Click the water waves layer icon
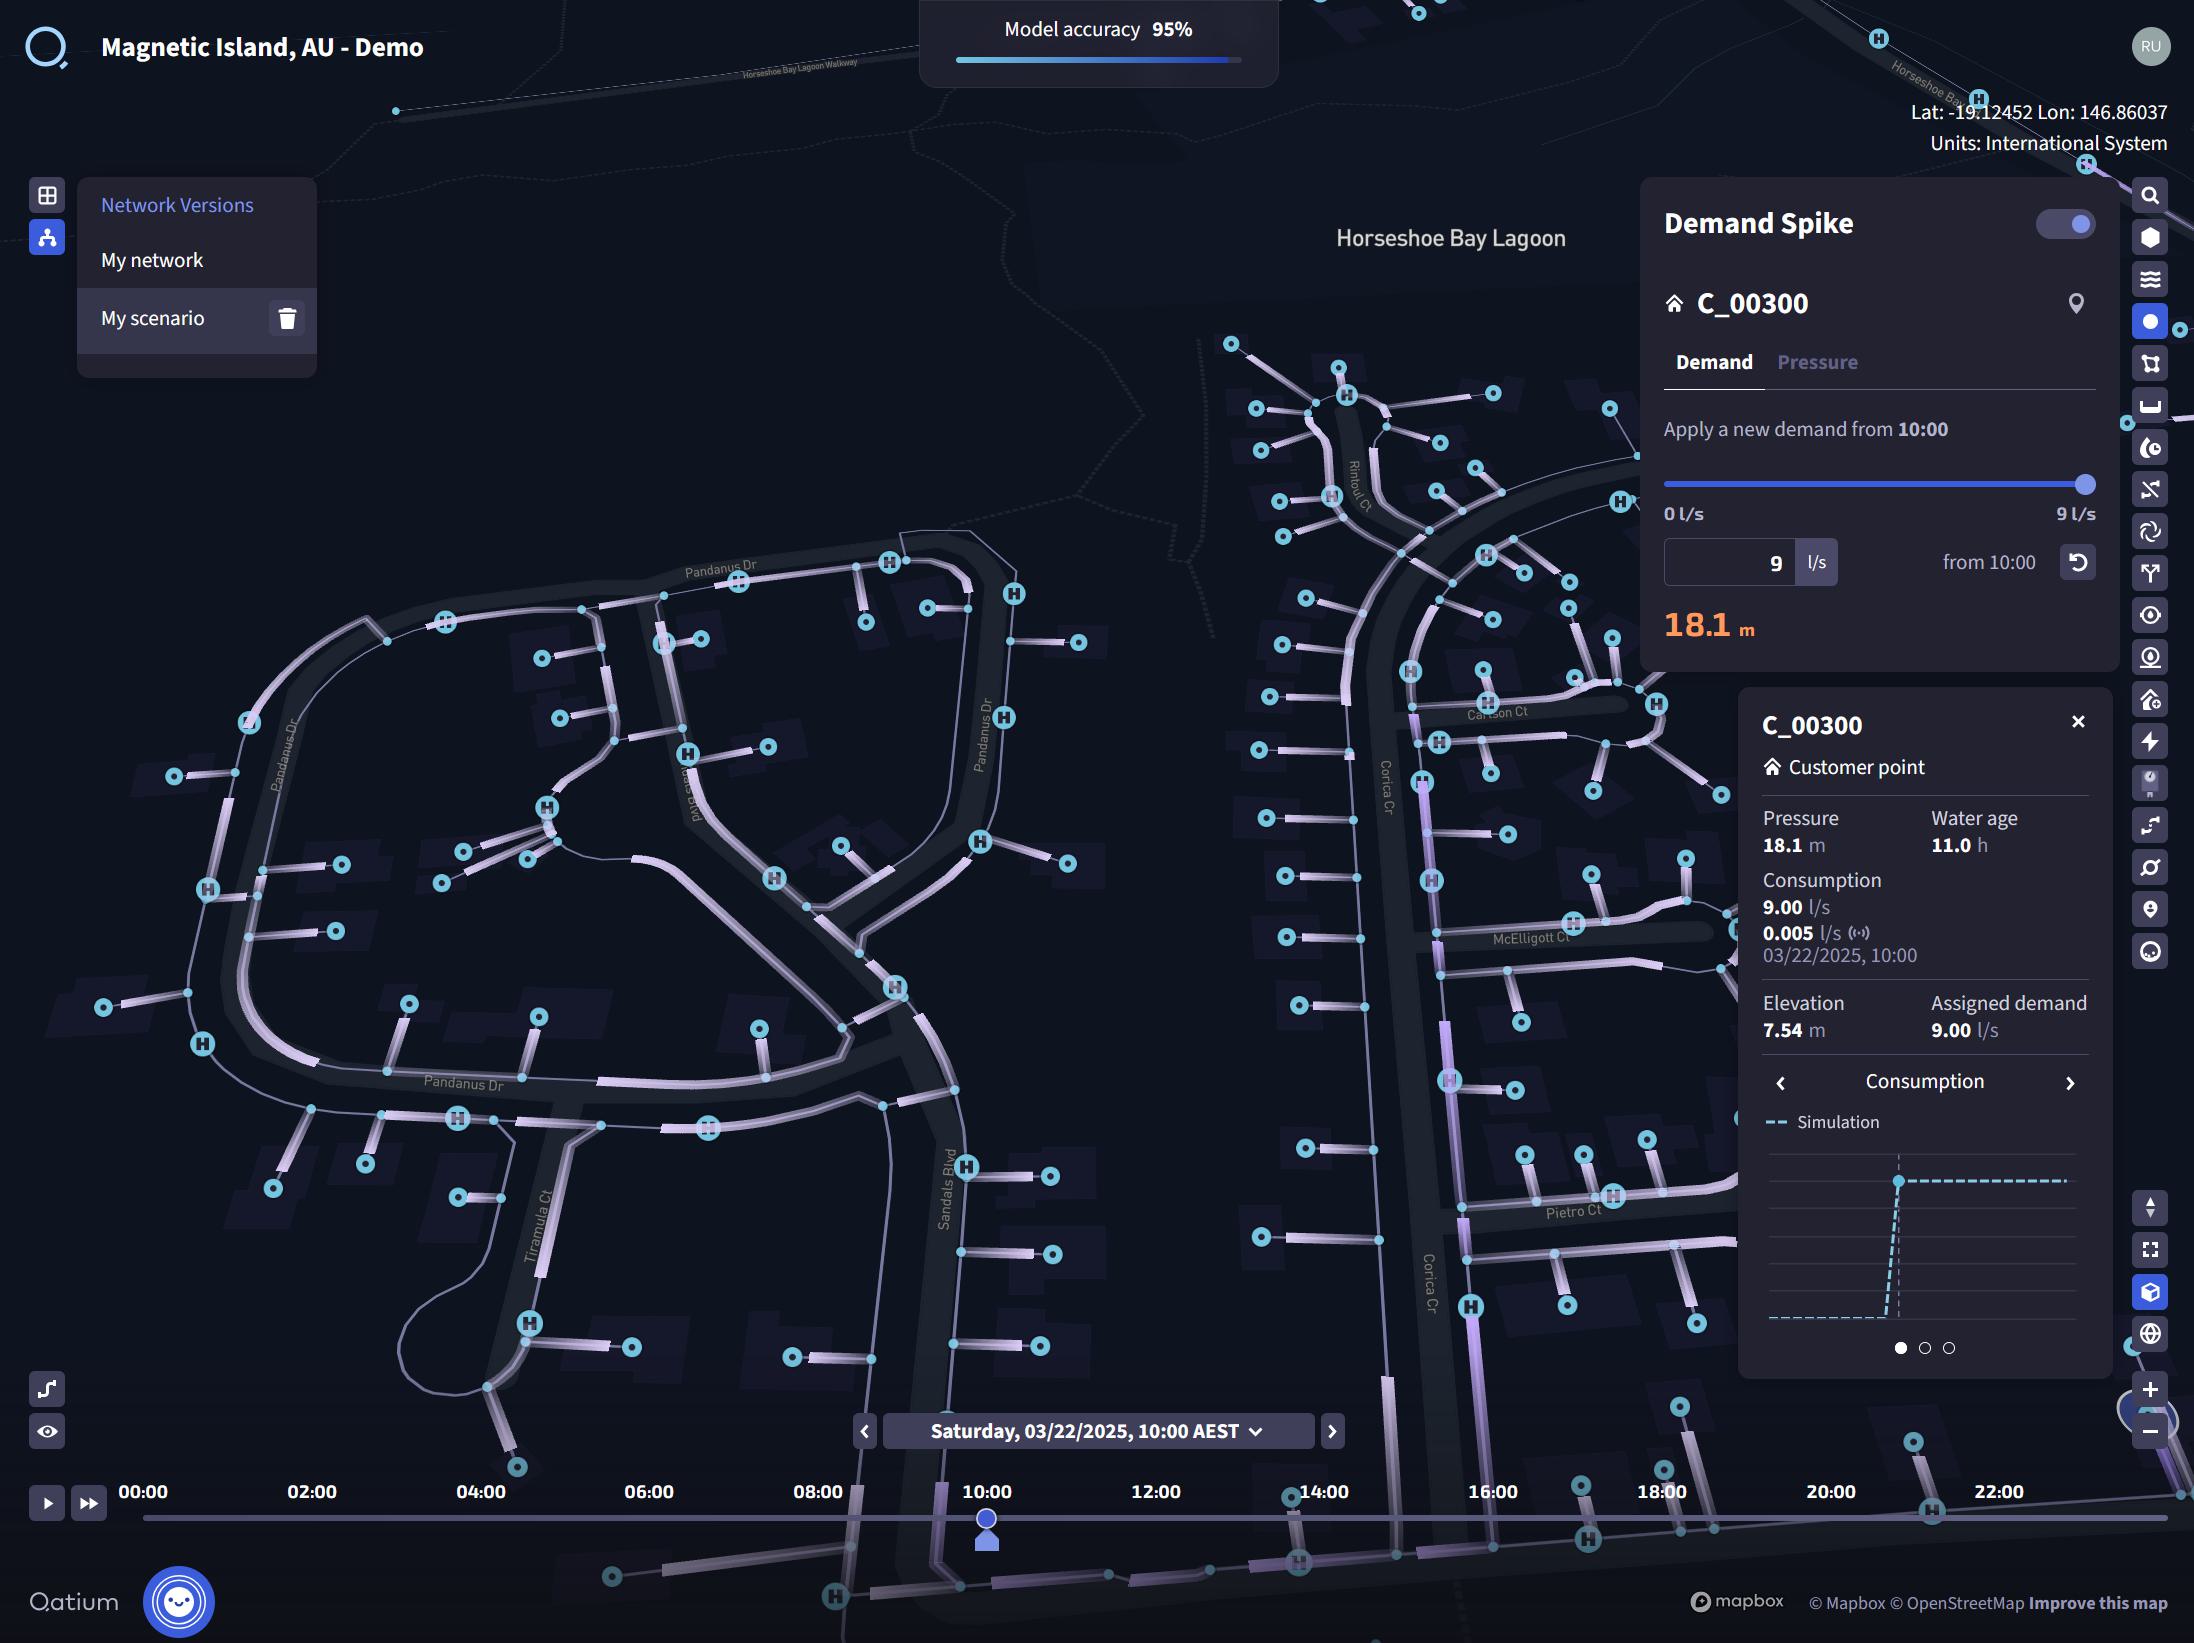2194x1643 pixels. 2150,279
